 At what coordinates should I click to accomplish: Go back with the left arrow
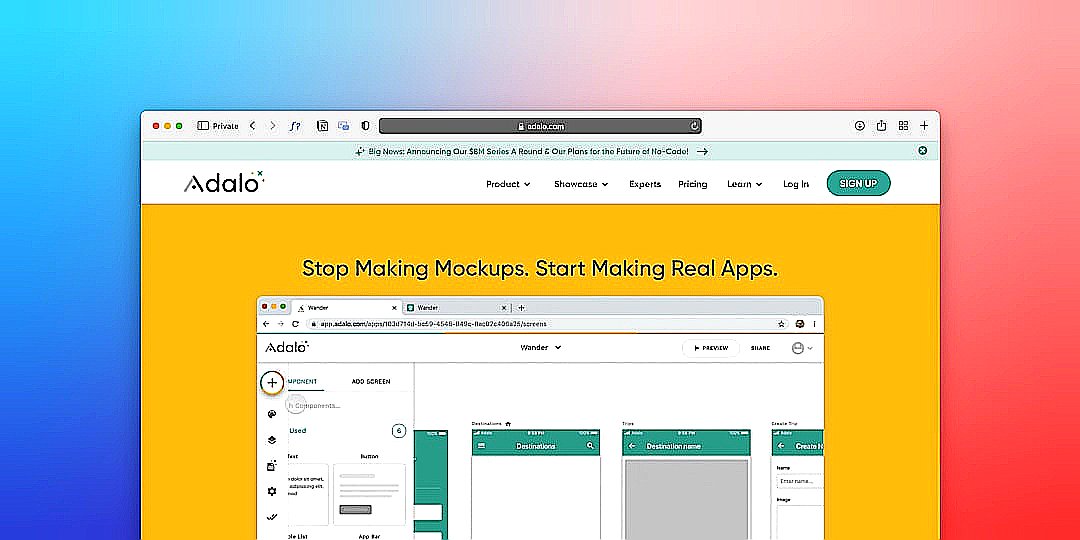pyautogui.click(x=252, y=126)
